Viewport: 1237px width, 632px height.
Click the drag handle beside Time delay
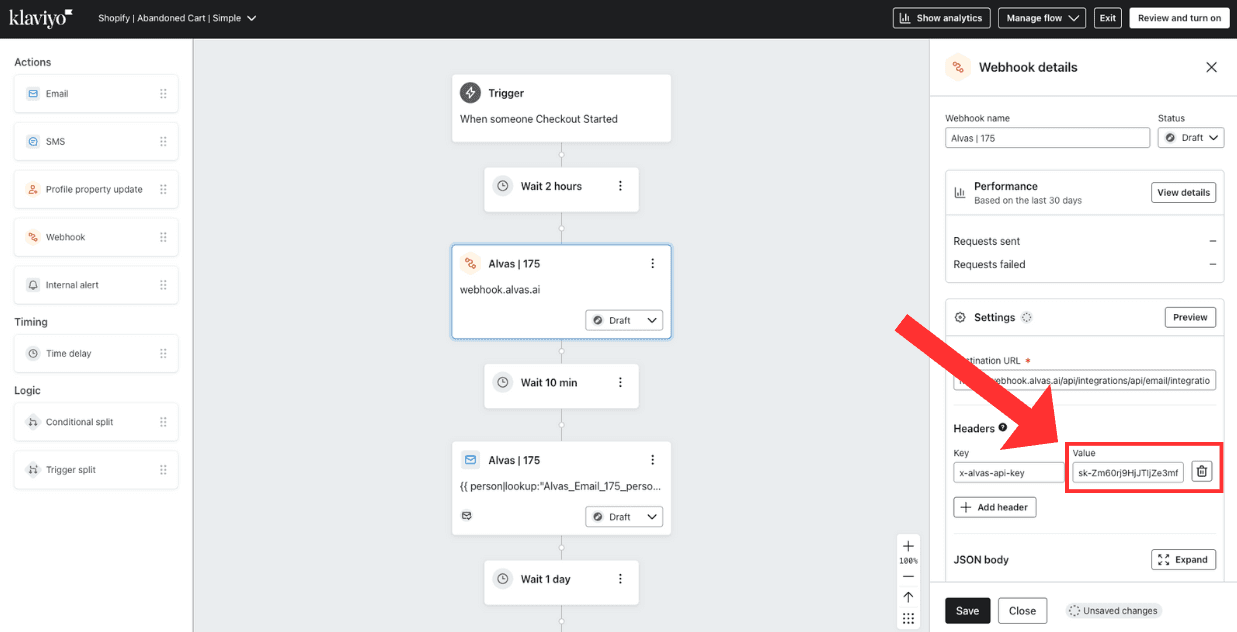[x=163, y=354]
